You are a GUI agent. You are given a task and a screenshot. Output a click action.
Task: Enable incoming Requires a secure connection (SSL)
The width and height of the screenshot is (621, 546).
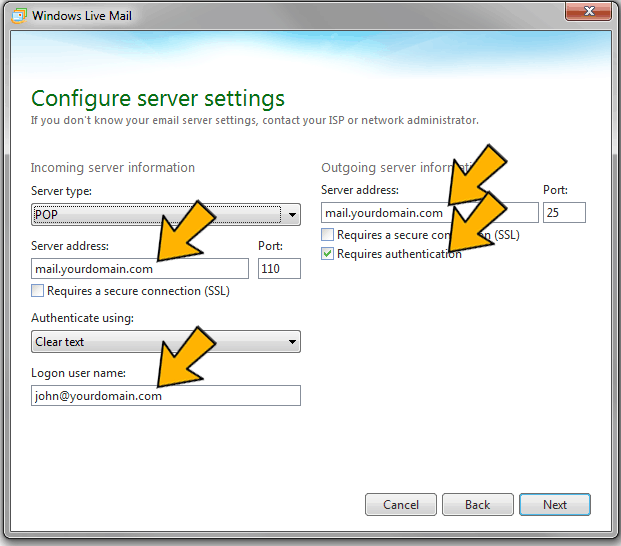click(x=38, y=291)
